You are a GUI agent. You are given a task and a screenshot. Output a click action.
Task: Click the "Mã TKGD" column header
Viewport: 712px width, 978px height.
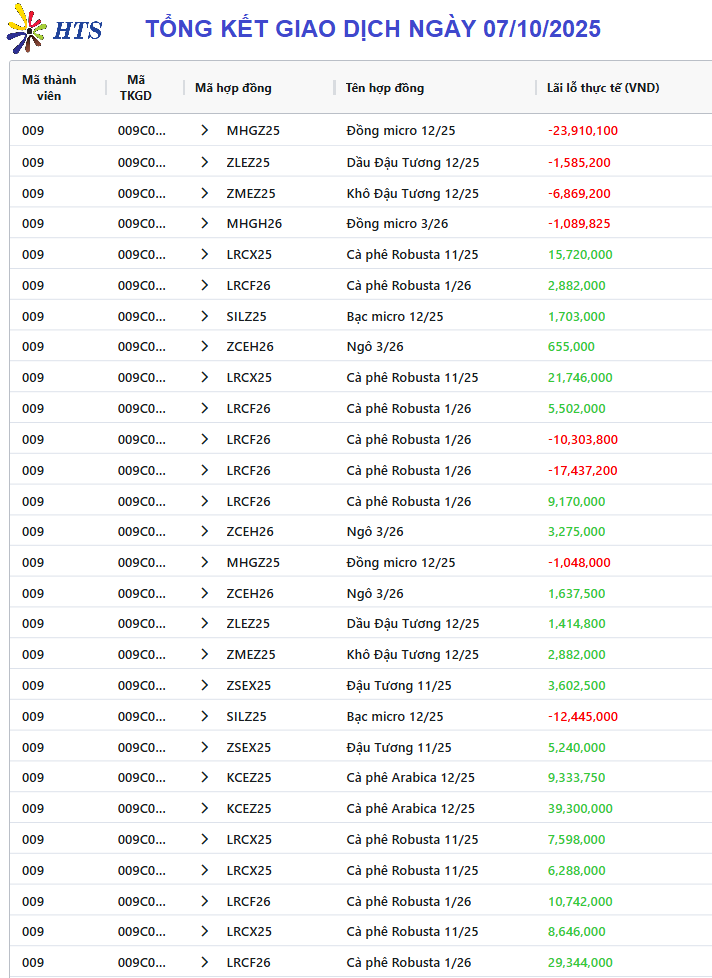click(x=136, y=88)
